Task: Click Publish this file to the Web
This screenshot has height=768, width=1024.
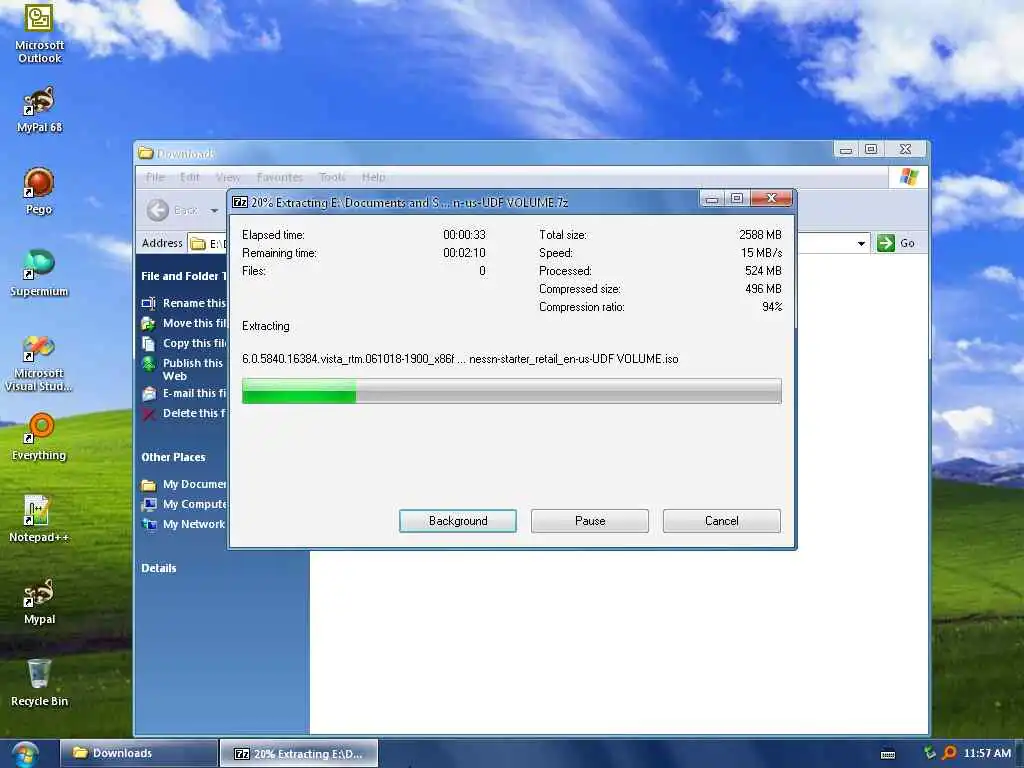Action: coord(193,370)
